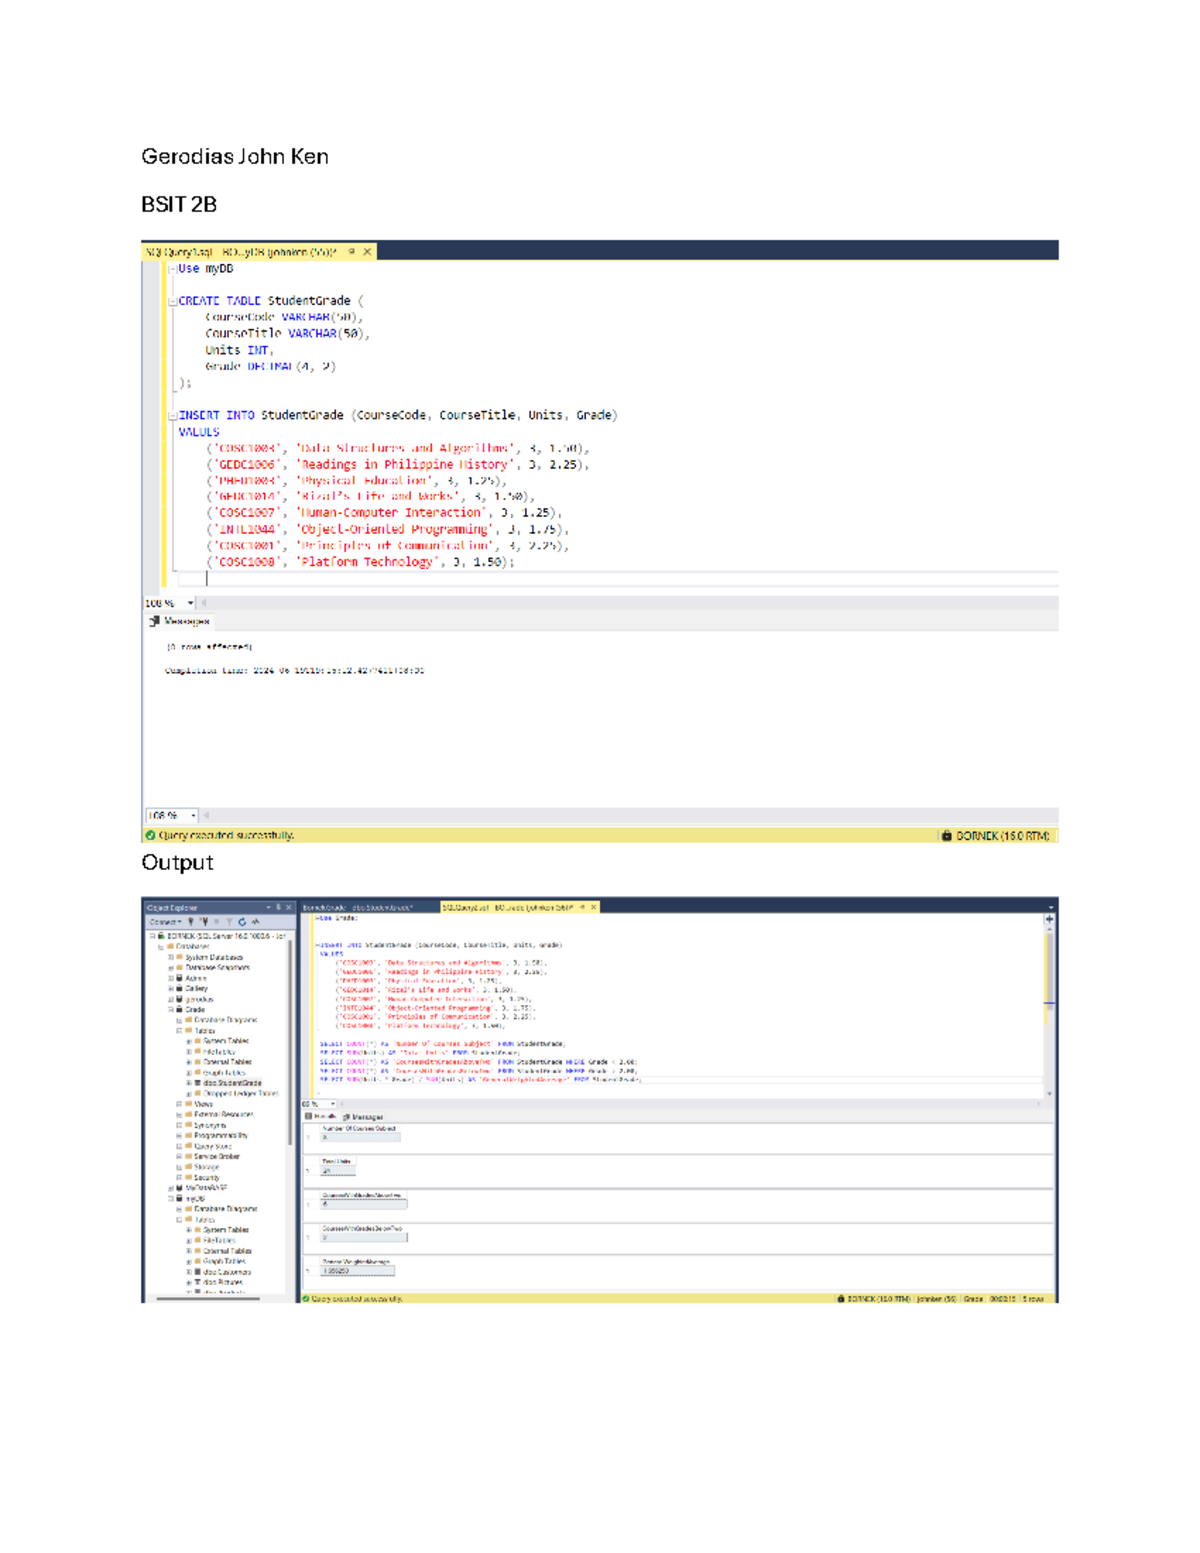Viewport: 1200px width, 1553px height.
Task: Click the server icon for BORNEK SQL Server
Action: pos(160,935)
